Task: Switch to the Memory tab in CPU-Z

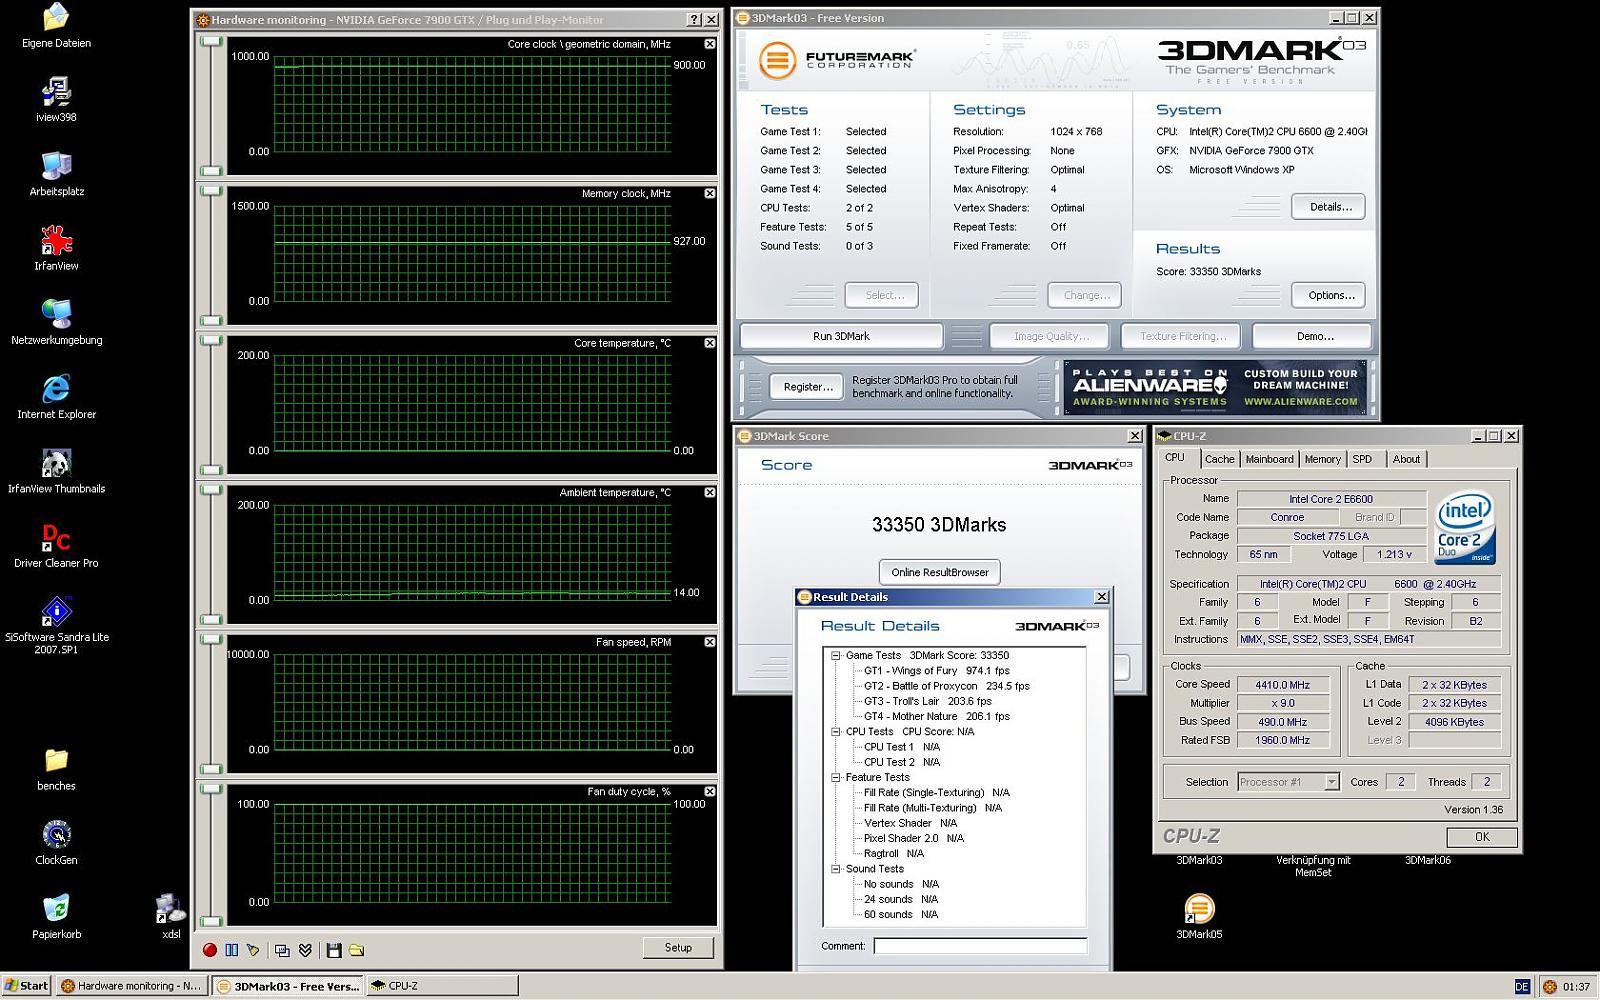Action: pos(1322,459)
